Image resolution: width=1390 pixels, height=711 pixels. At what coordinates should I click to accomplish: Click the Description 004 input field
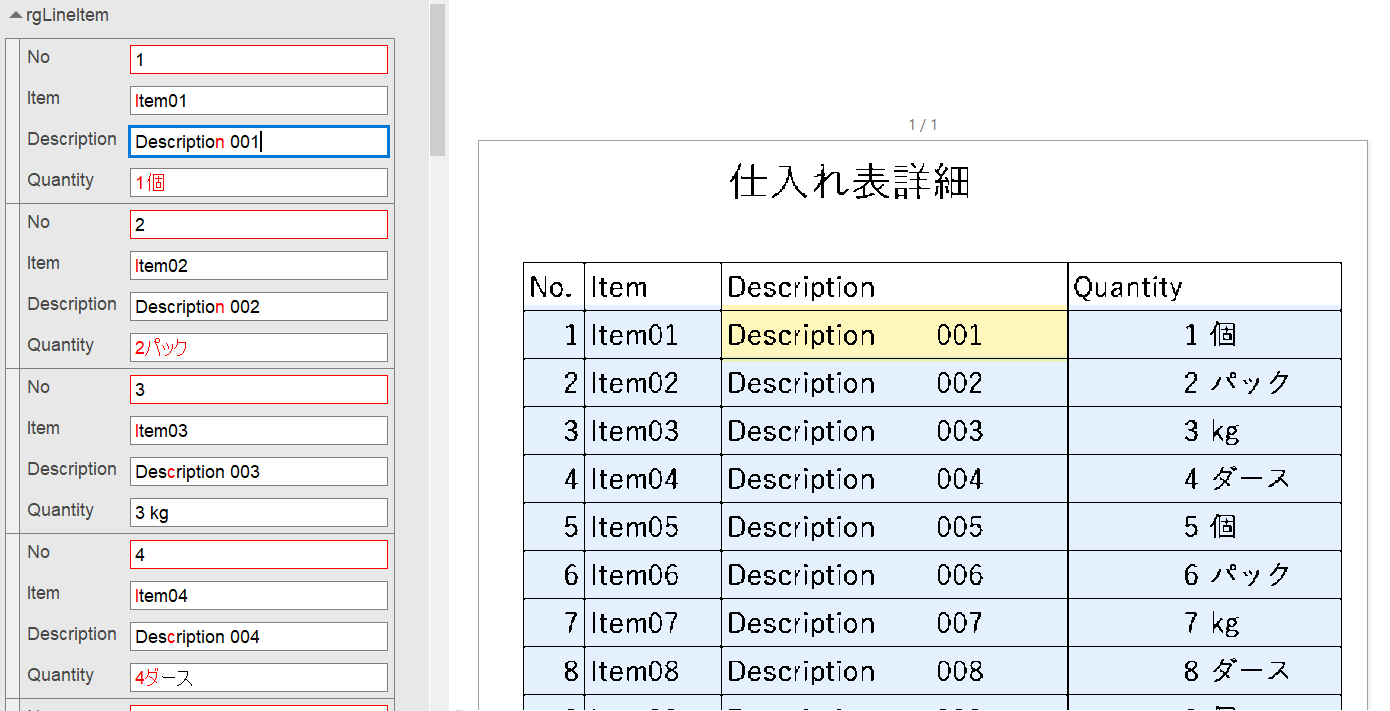click(x=259, y=636)
